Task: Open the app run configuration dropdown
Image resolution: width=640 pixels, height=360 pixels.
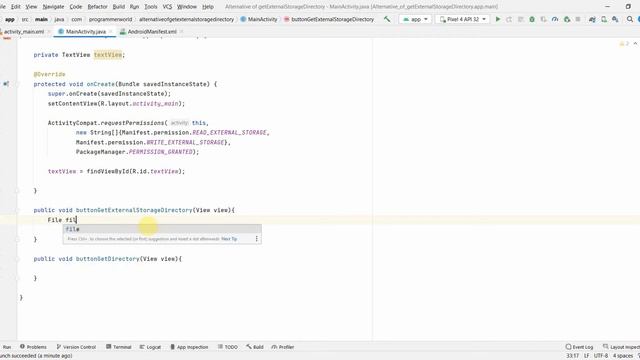Action: pyautogui.click(x=415, y=19)
